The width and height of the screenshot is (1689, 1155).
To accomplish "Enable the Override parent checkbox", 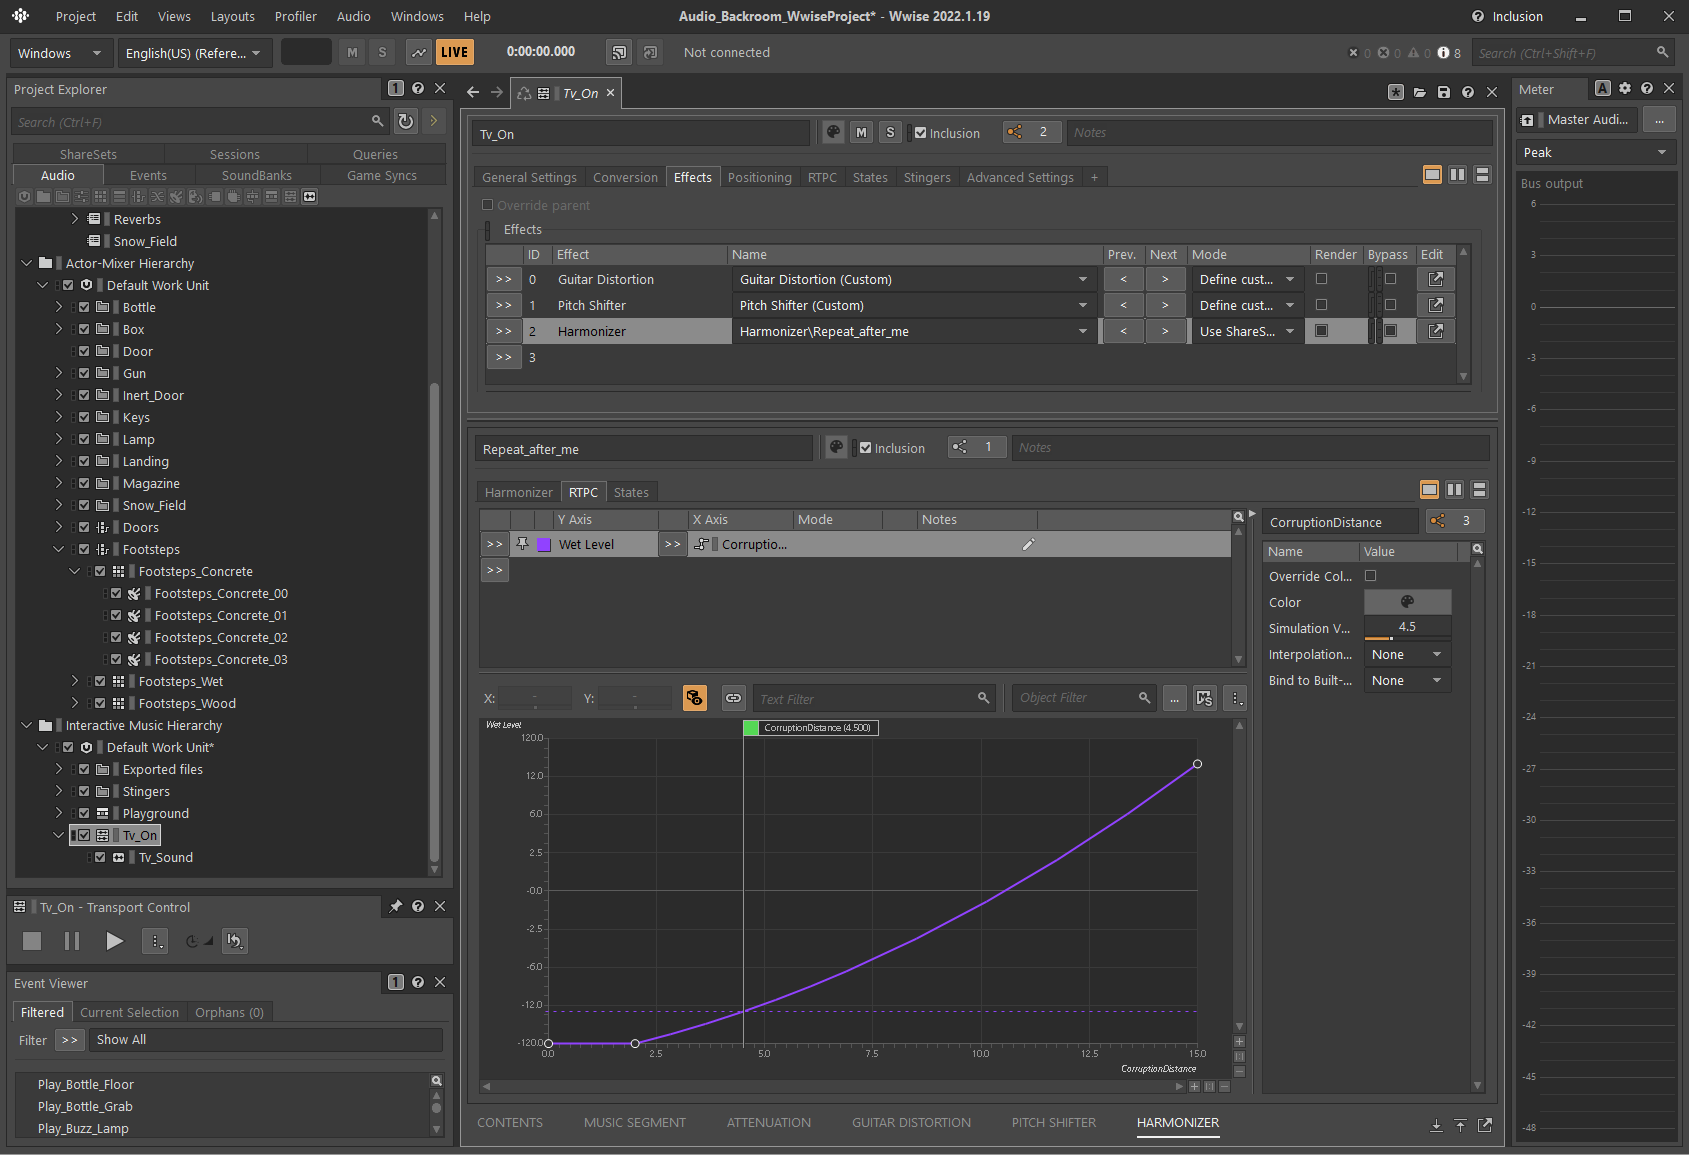I will 488,205.
